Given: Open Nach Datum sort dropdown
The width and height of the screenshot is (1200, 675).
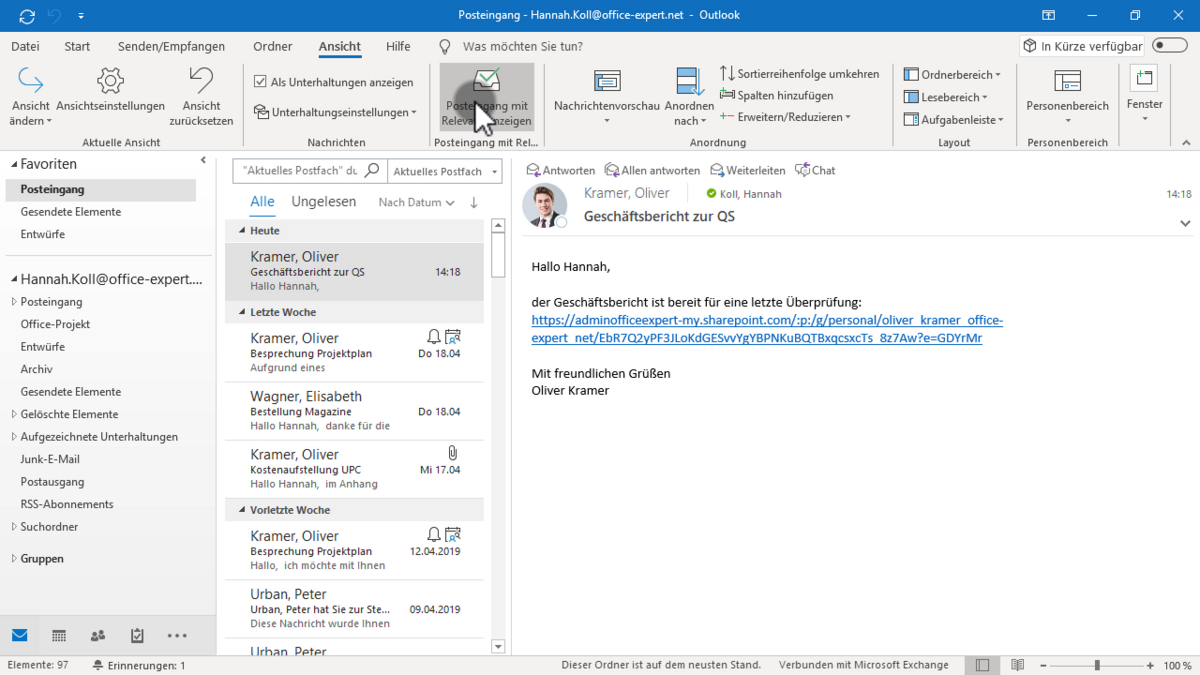Looking at the screenshot, I should [x=416, y=203].
